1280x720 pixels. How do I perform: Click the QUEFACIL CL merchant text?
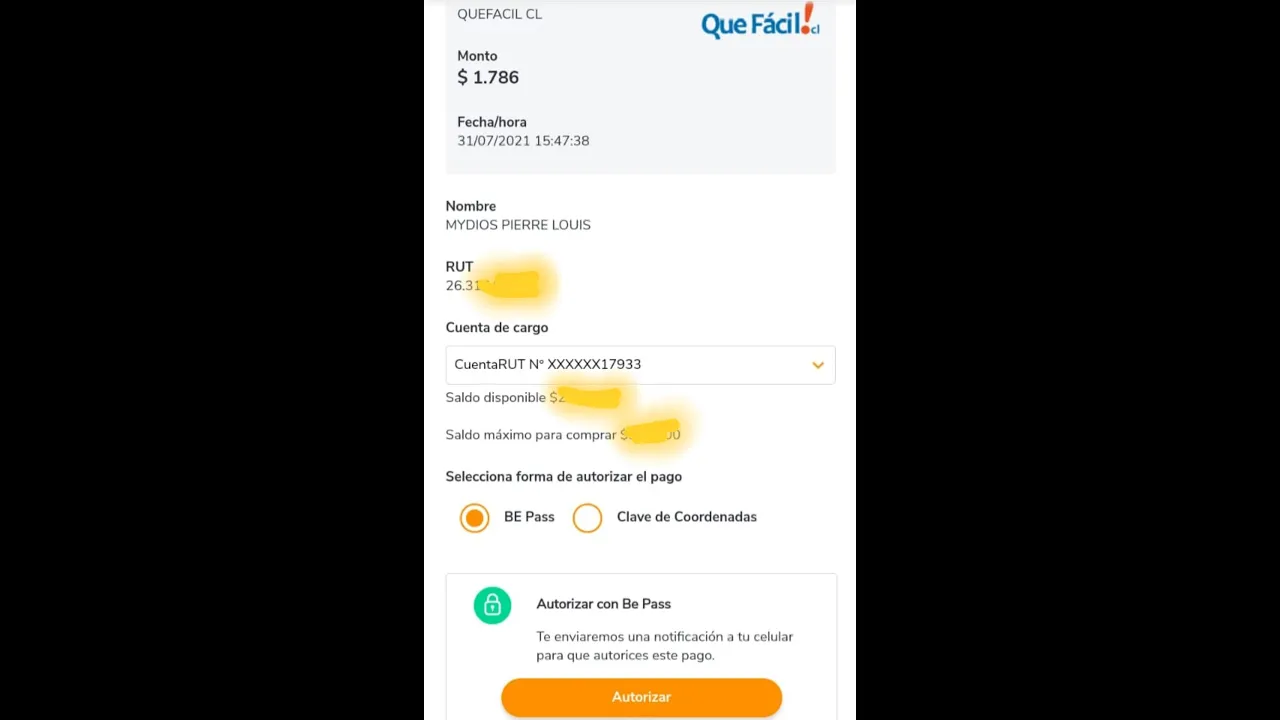point(499,14)
